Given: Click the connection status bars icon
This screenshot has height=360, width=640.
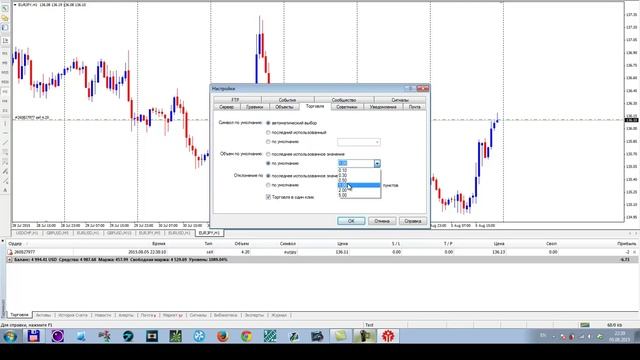Looking at the screenshot, I should pos(585,325).
